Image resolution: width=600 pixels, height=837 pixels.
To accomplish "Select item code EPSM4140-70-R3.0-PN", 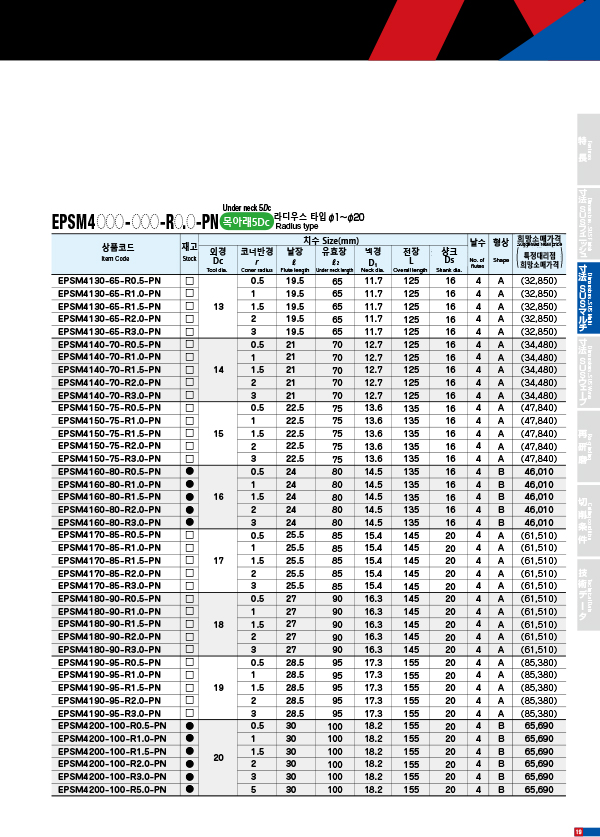I will (109, 396).
